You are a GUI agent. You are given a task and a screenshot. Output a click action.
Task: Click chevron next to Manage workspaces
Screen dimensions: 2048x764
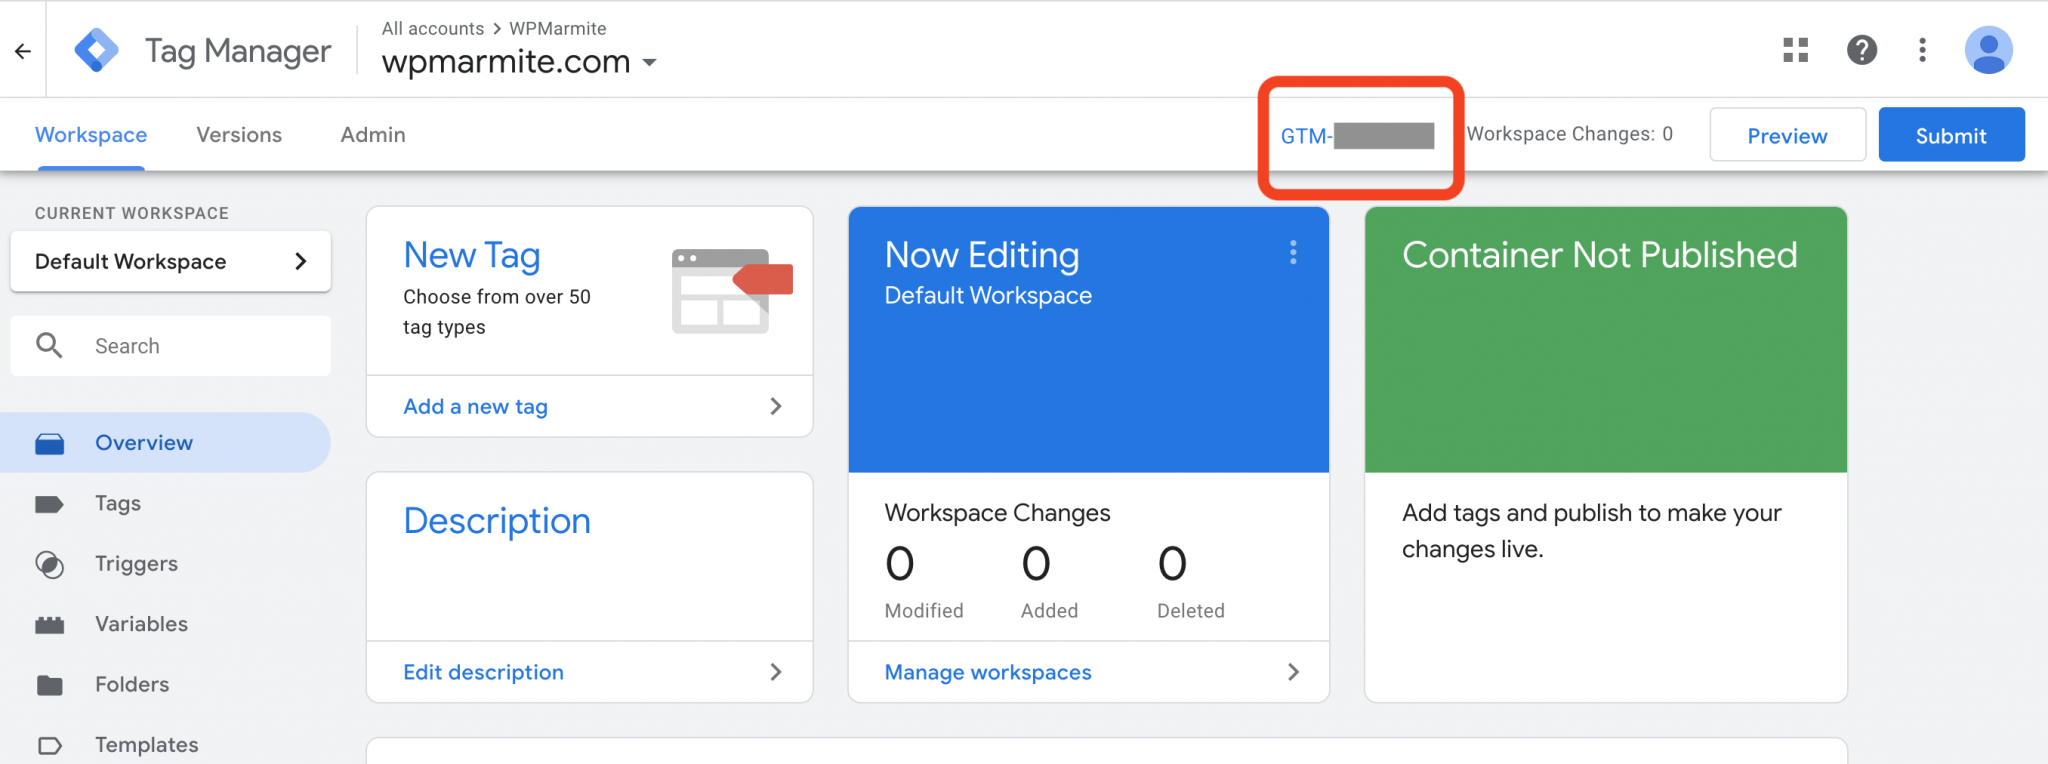point(1293,672)
